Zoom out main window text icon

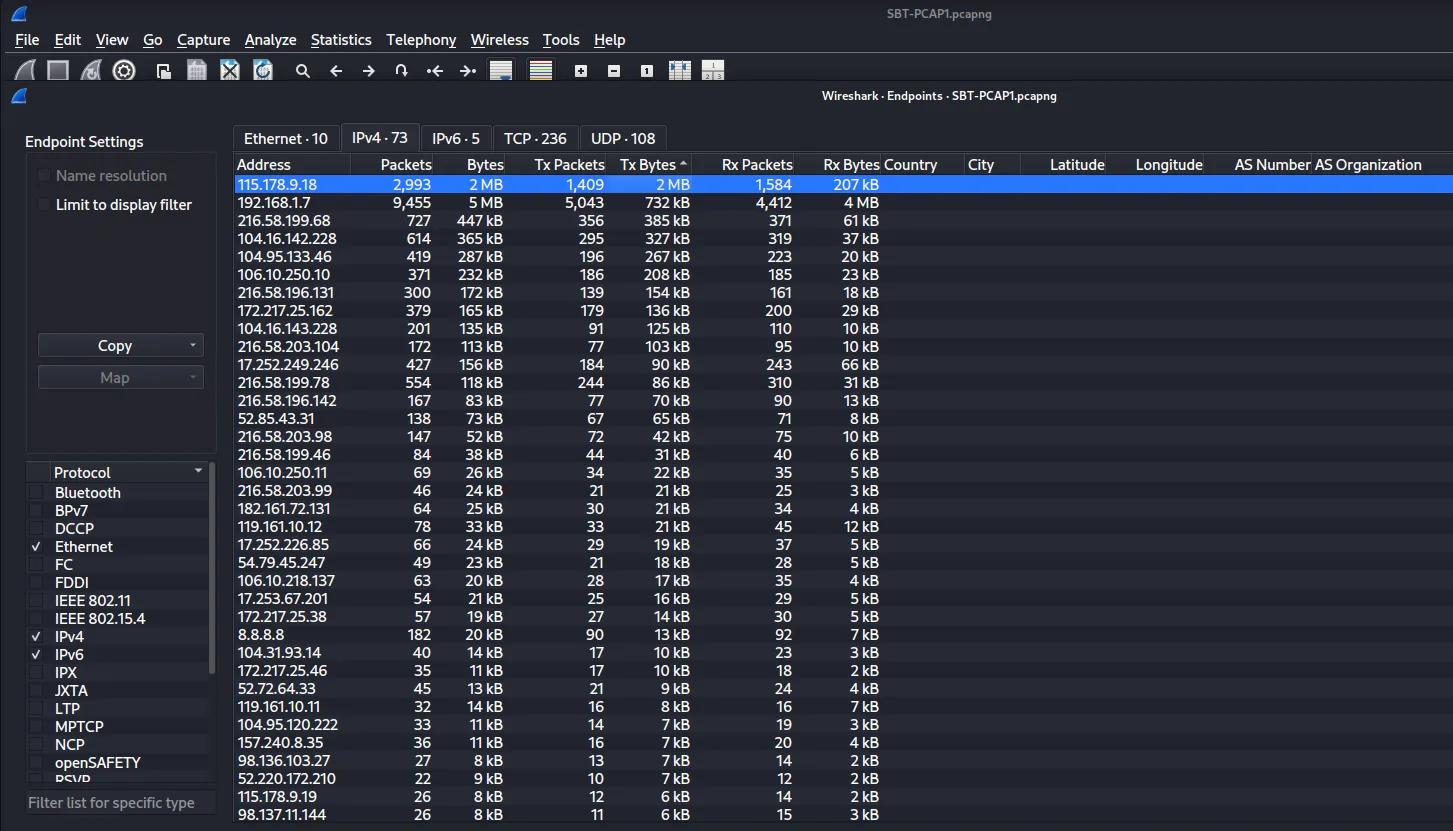[x=614, y=71]
